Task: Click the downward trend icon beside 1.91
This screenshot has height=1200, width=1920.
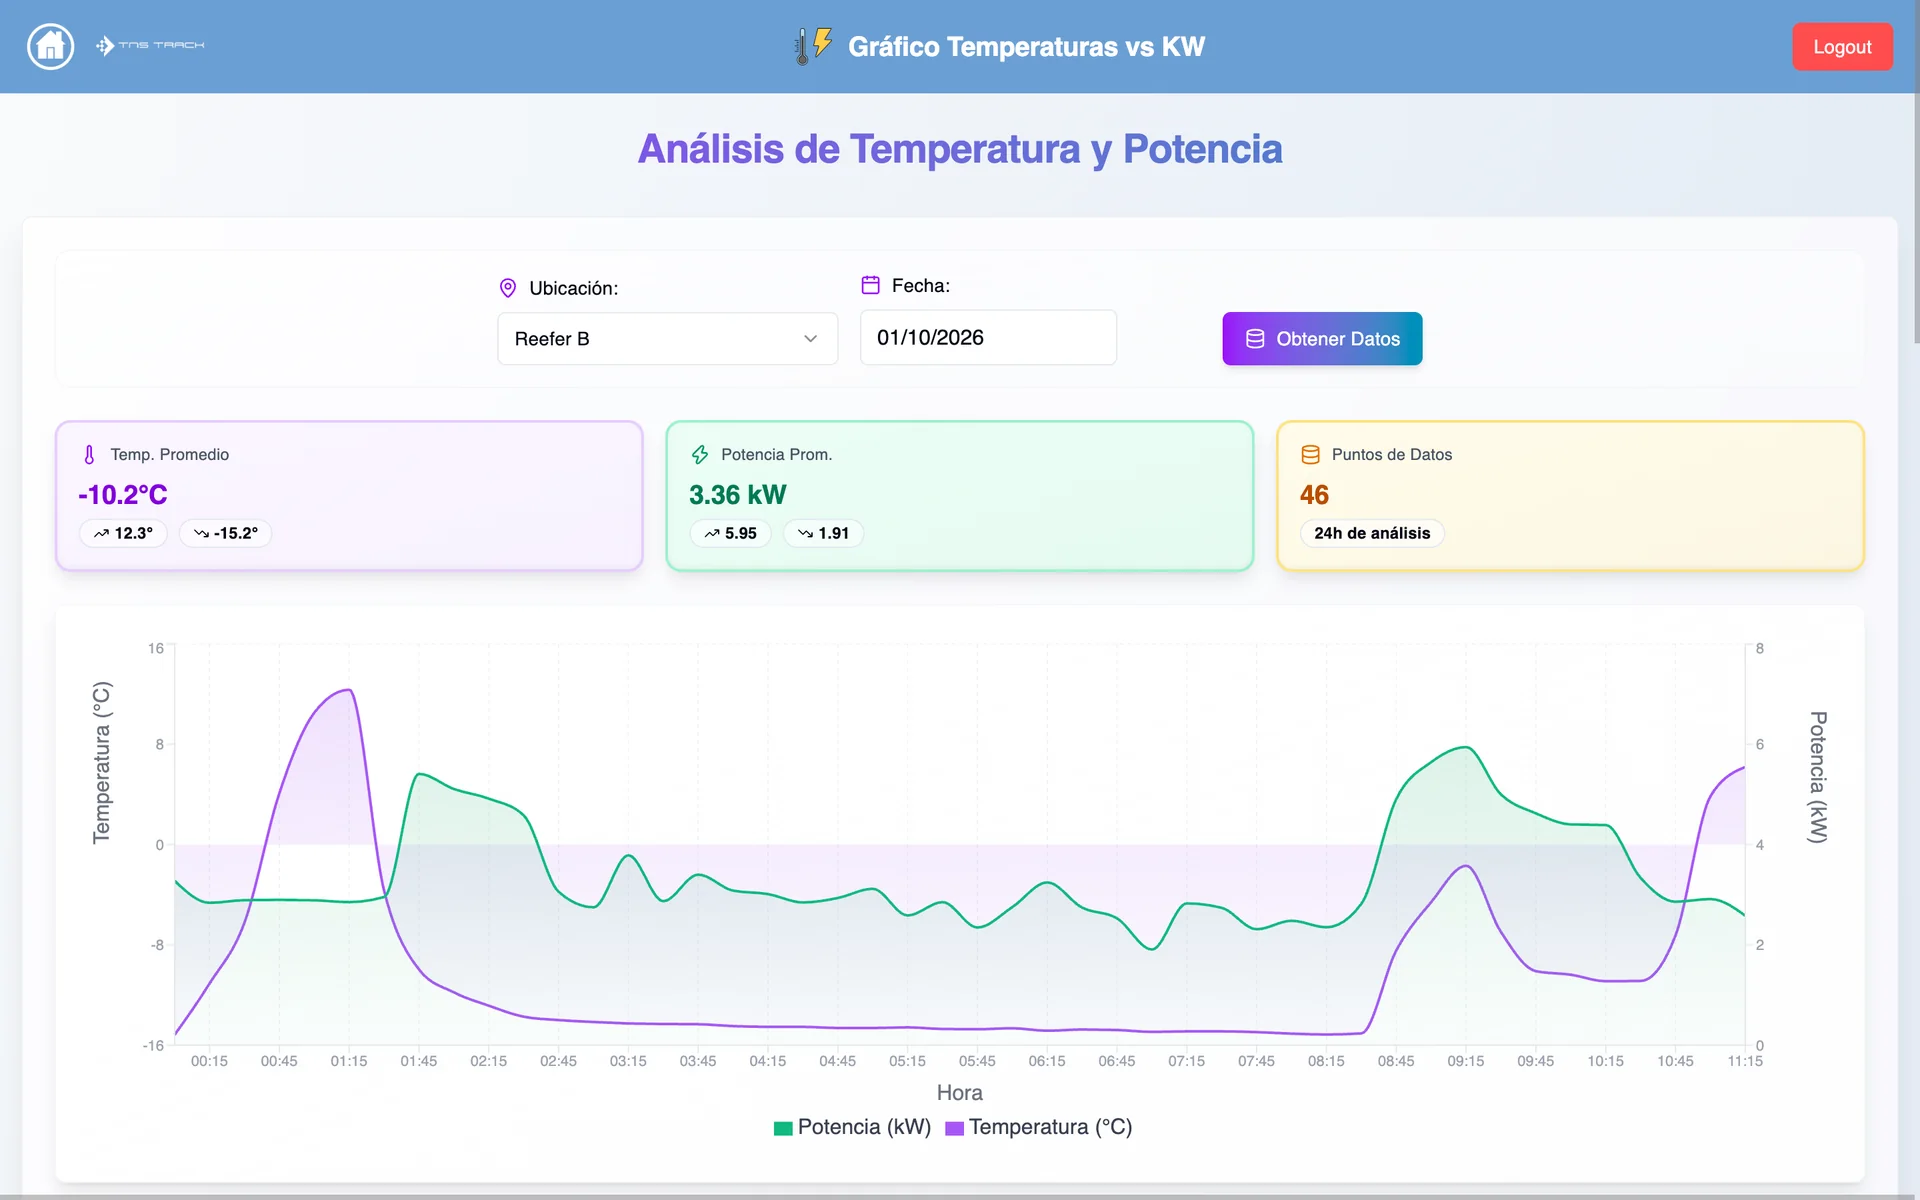Action: coord(805,534)
